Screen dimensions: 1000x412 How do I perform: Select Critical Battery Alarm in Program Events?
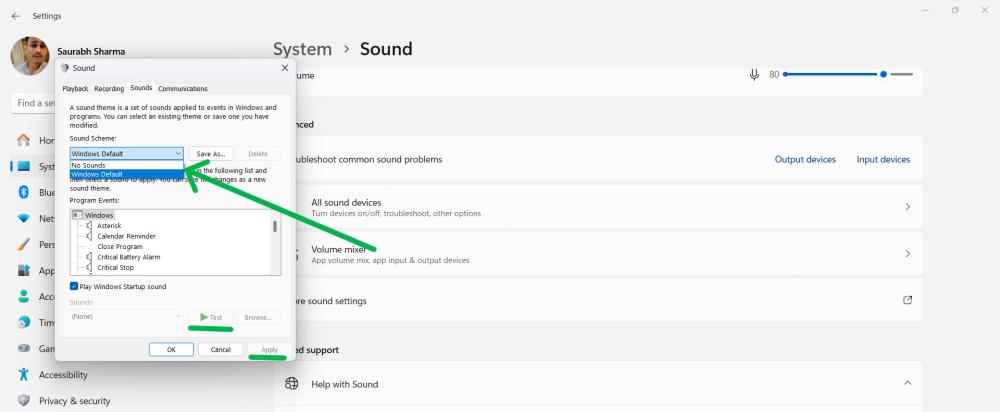pos(129,257)
